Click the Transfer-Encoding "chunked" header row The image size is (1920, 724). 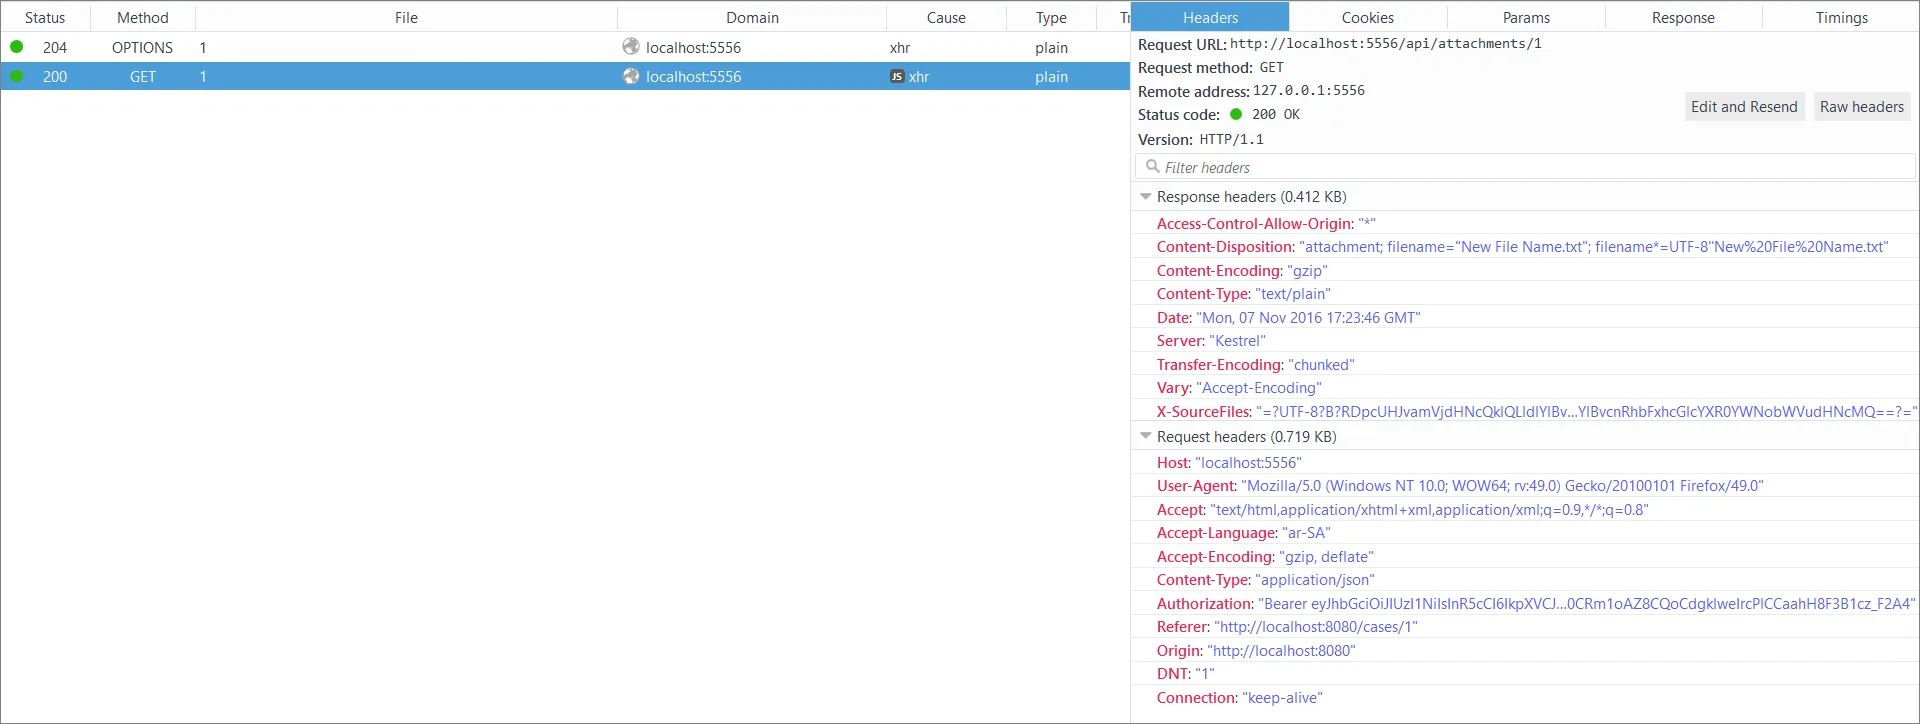1523,364
